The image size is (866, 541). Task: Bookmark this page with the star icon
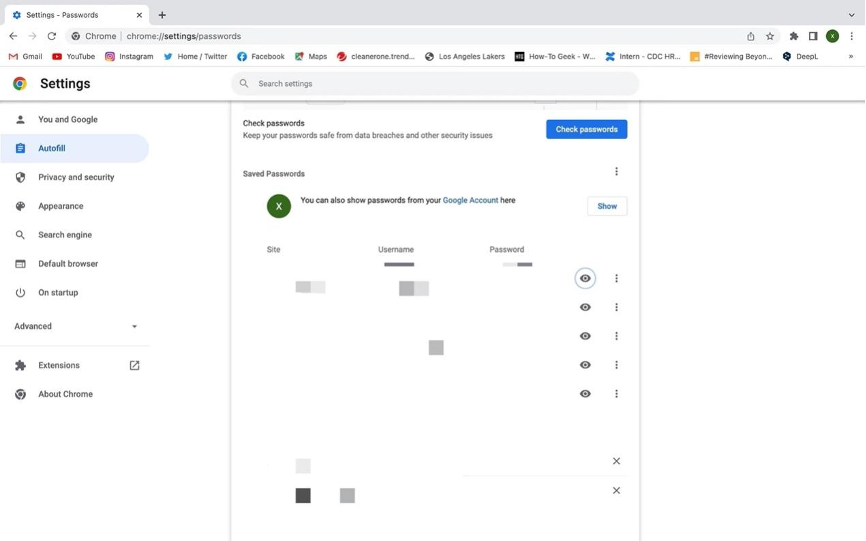tap(770, 36)
